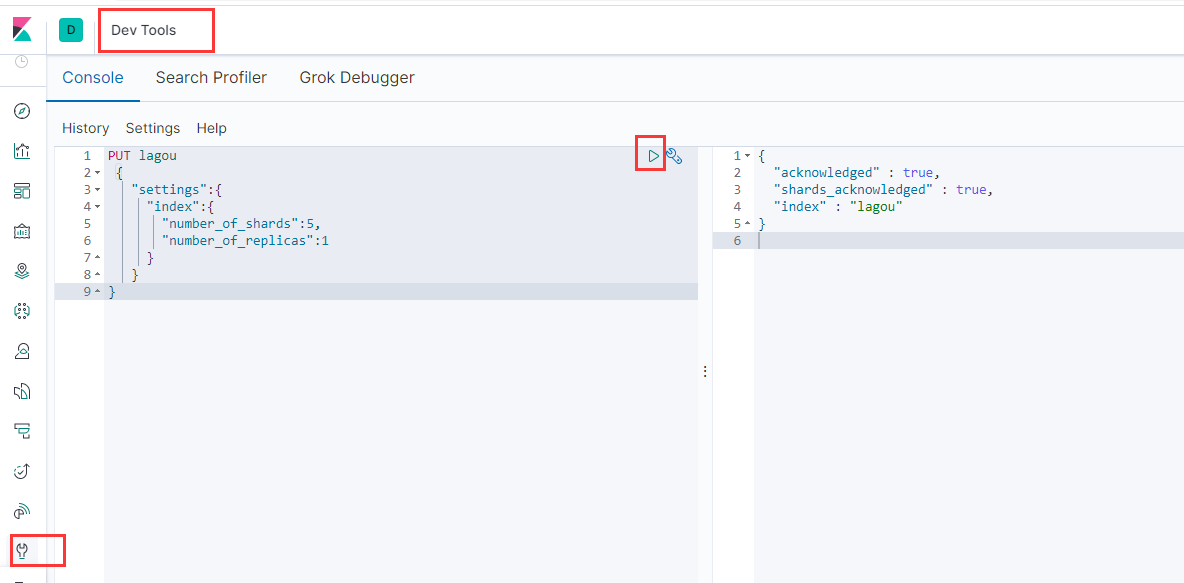Open Uptime via checkmark-arrow icon

pyautogui.click(x=22, y=471)
